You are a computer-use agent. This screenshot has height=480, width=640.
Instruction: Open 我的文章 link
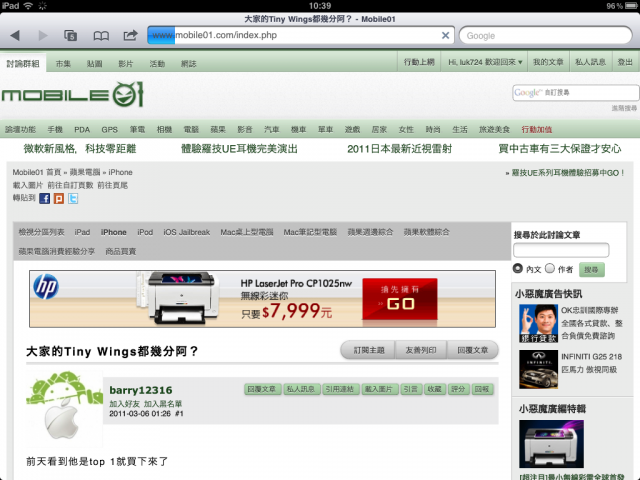click(548, 62)
